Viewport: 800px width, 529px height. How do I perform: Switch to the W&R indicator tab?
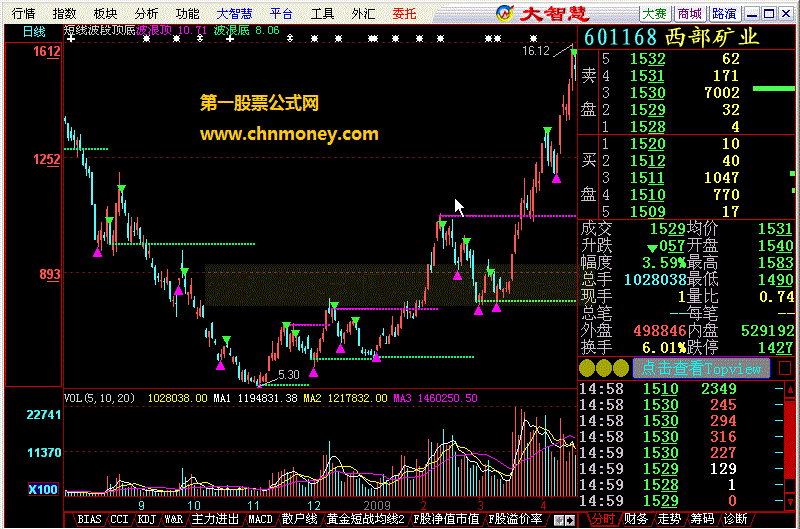173,519
